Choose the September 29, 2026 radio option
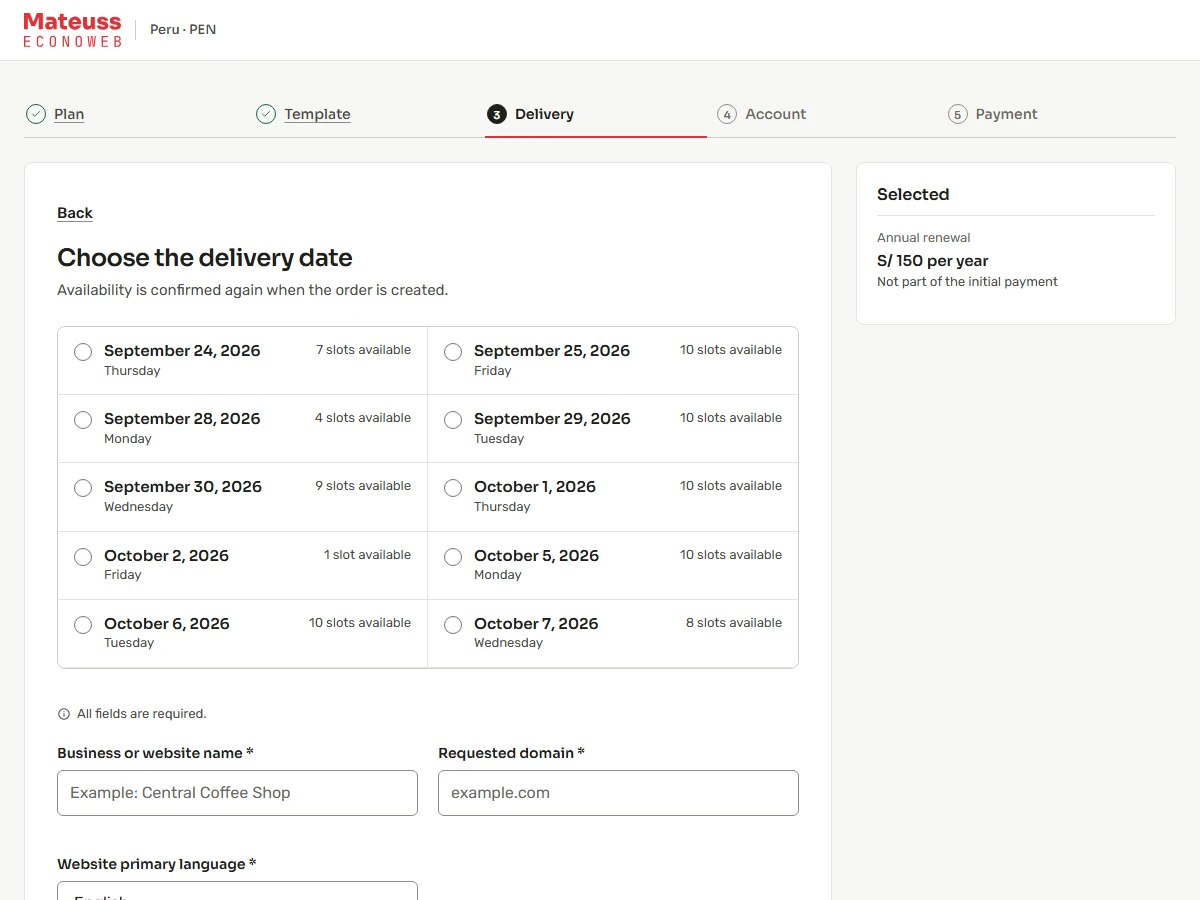Image resolution: width=1200 pixels, height=900 pixels. click(x=453, y=420)
